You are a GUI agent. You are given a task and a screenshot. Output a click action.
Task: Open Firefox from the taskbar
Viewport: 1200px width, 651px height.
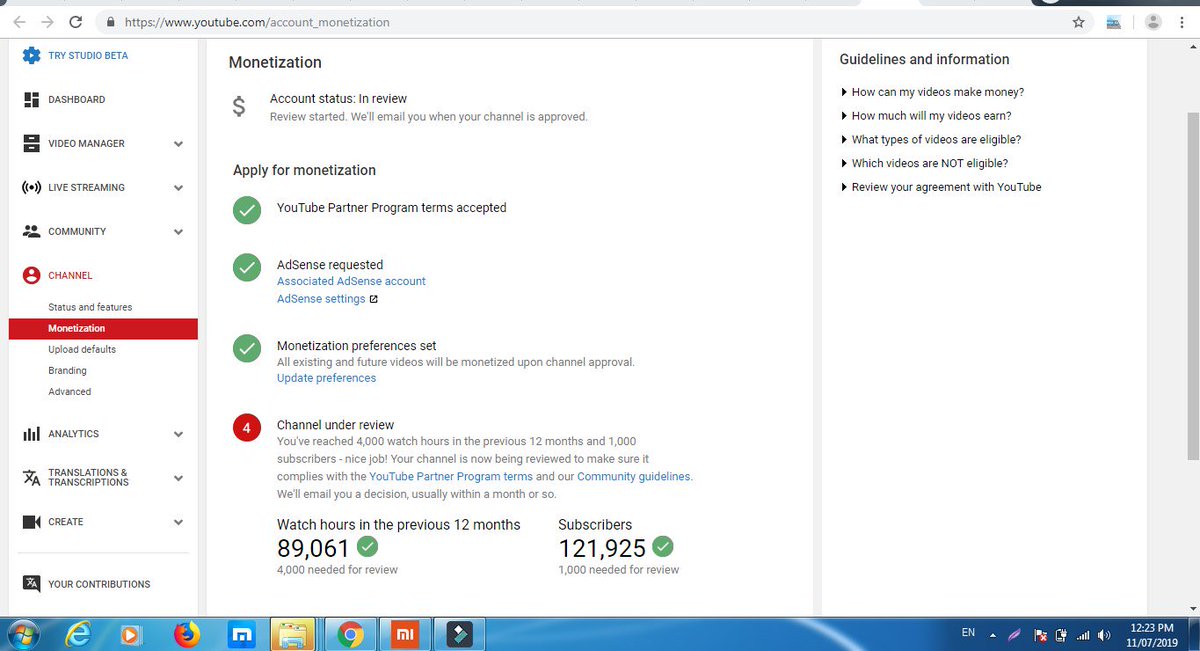click(x=186, y=634)
